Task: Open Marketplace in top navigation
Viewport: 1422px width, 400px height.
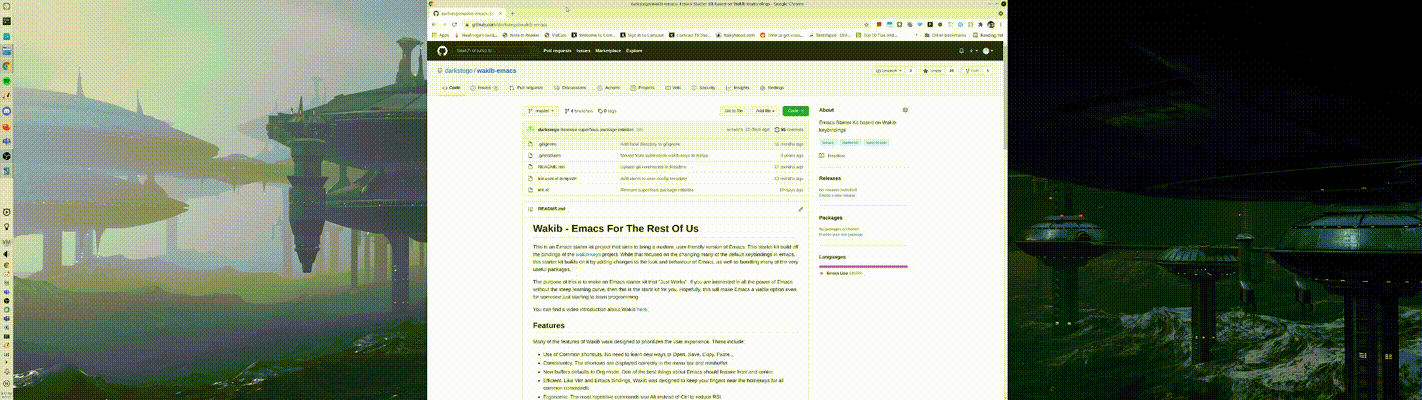Action: coord(608,50)
